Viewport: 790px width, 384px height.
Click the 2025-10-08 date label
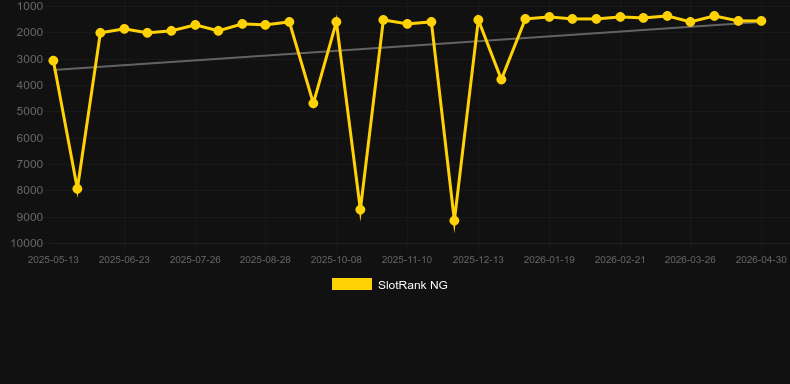point(336,260)
